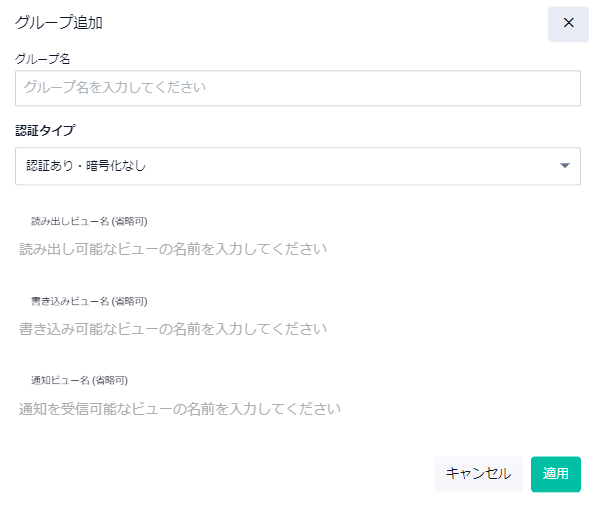594x506 pixels.
Task: Close the グループ追加 dialog with the X icon
Action: pos(568,23)
